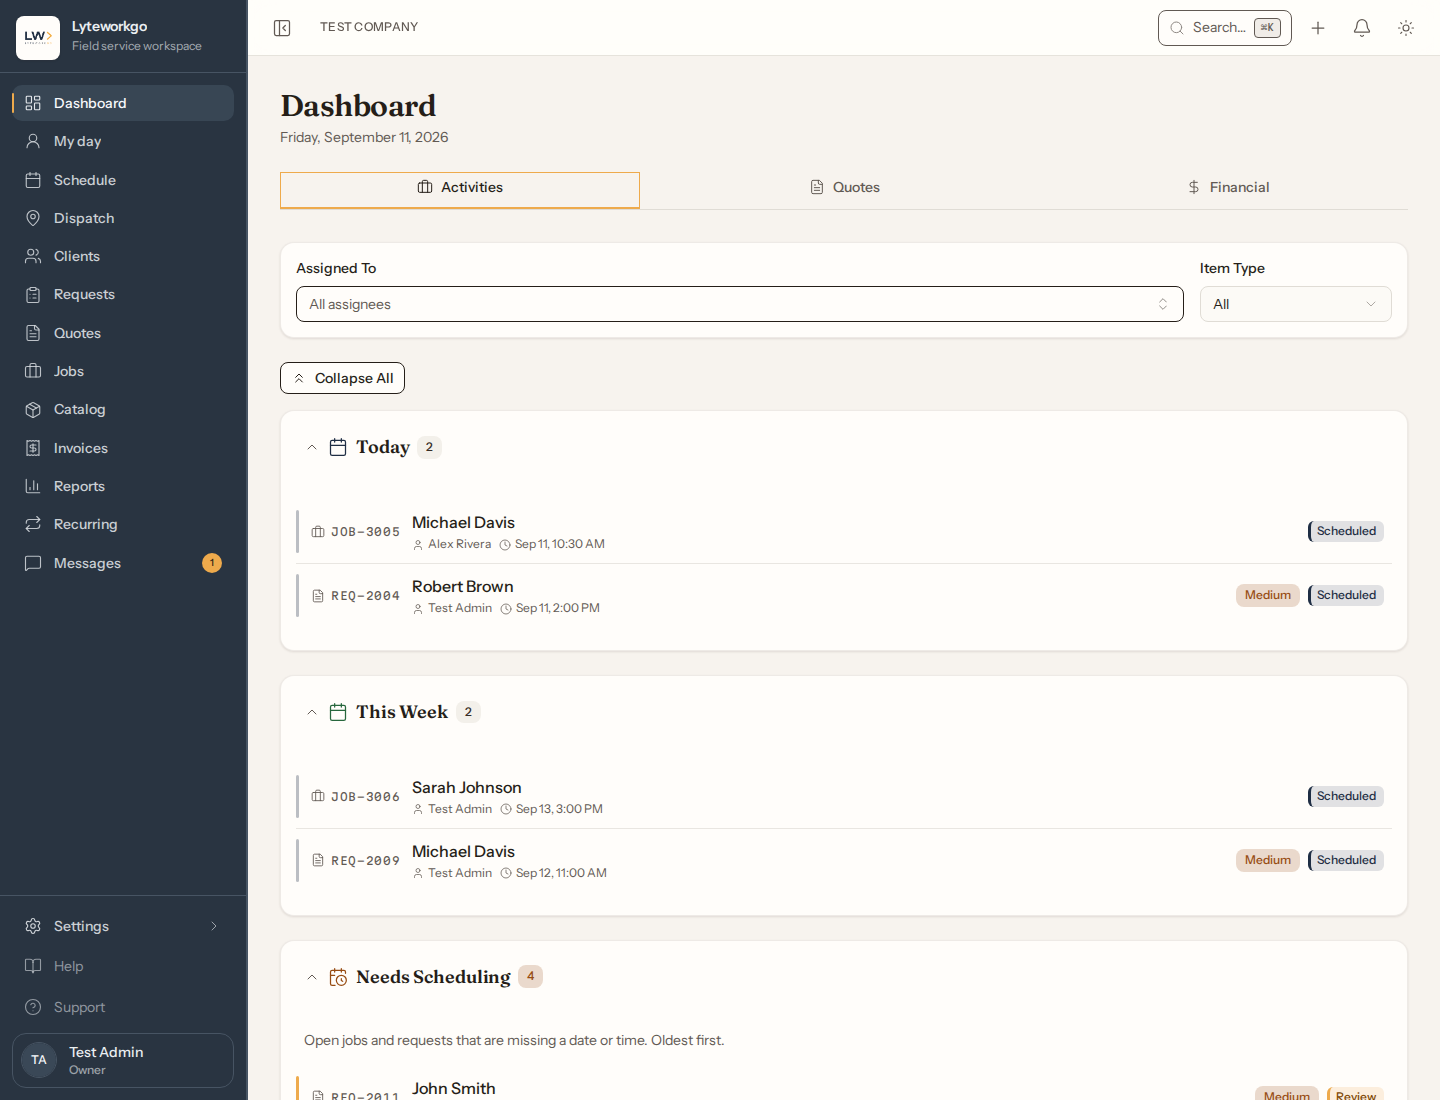Open Recurring in the sidebar
The height and width of the screenshot is (1100, 1440).
pos(123,524)
